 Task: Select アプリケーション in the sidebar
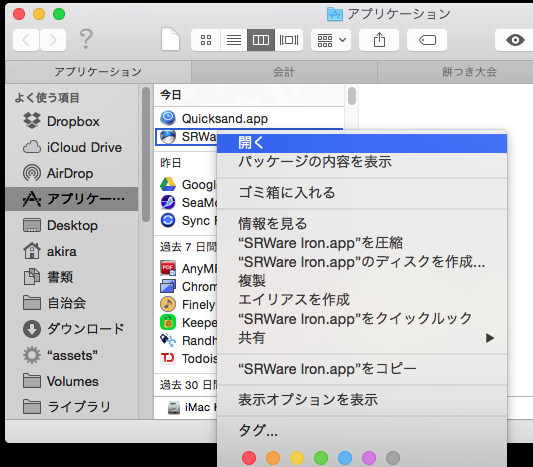pyautogui.click(x=72, y=199)
